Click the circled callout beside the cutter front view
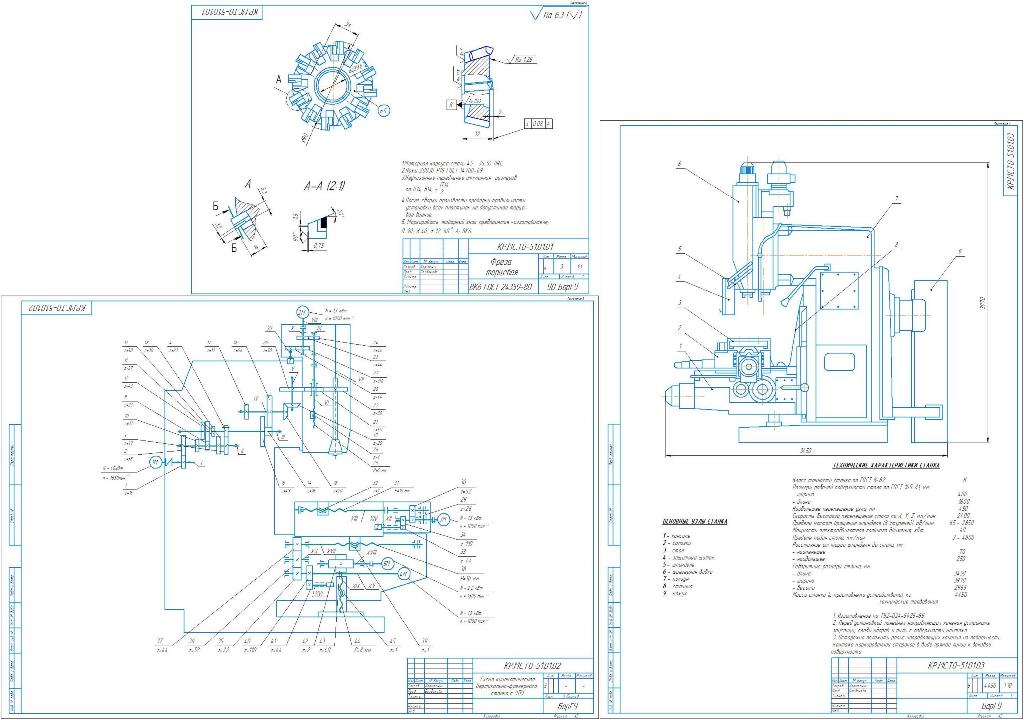Screen dimensions: 1024x720 [x=383, y=110]
